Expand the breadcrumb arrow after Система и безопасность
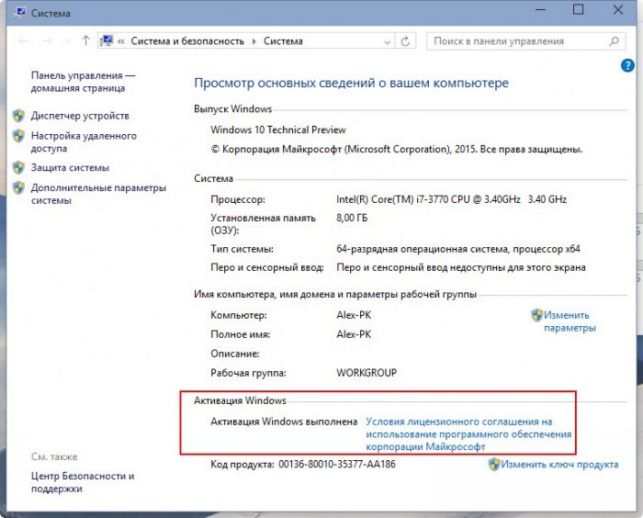643x518 pixels. (254, 41)
